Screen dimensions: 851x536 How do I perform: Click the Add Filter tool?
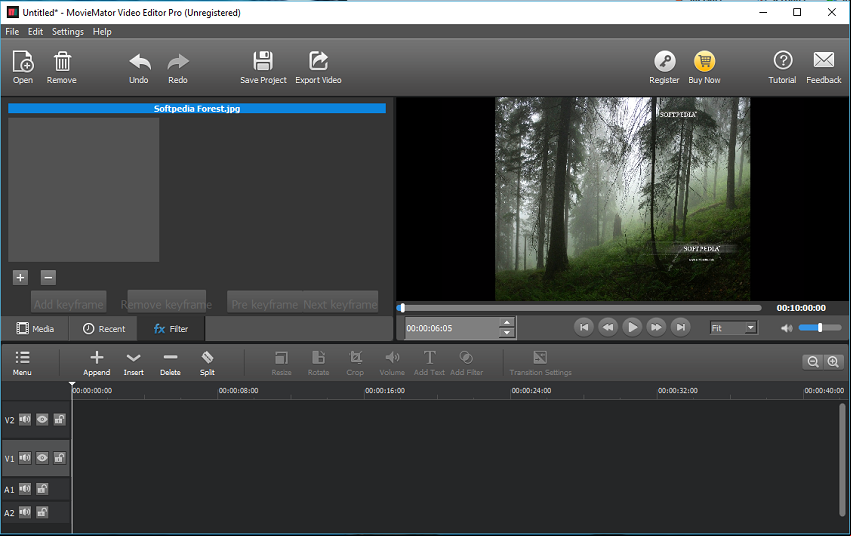(466, 363)
